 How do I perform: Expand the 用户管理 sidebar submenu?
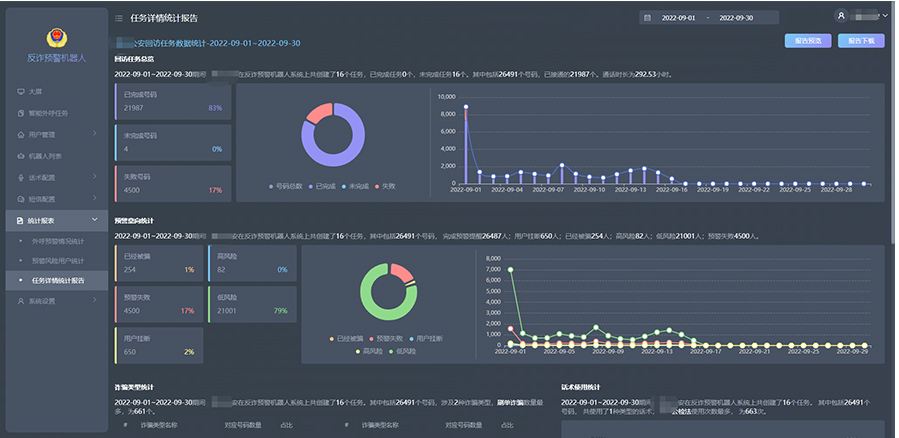[95, 134]
